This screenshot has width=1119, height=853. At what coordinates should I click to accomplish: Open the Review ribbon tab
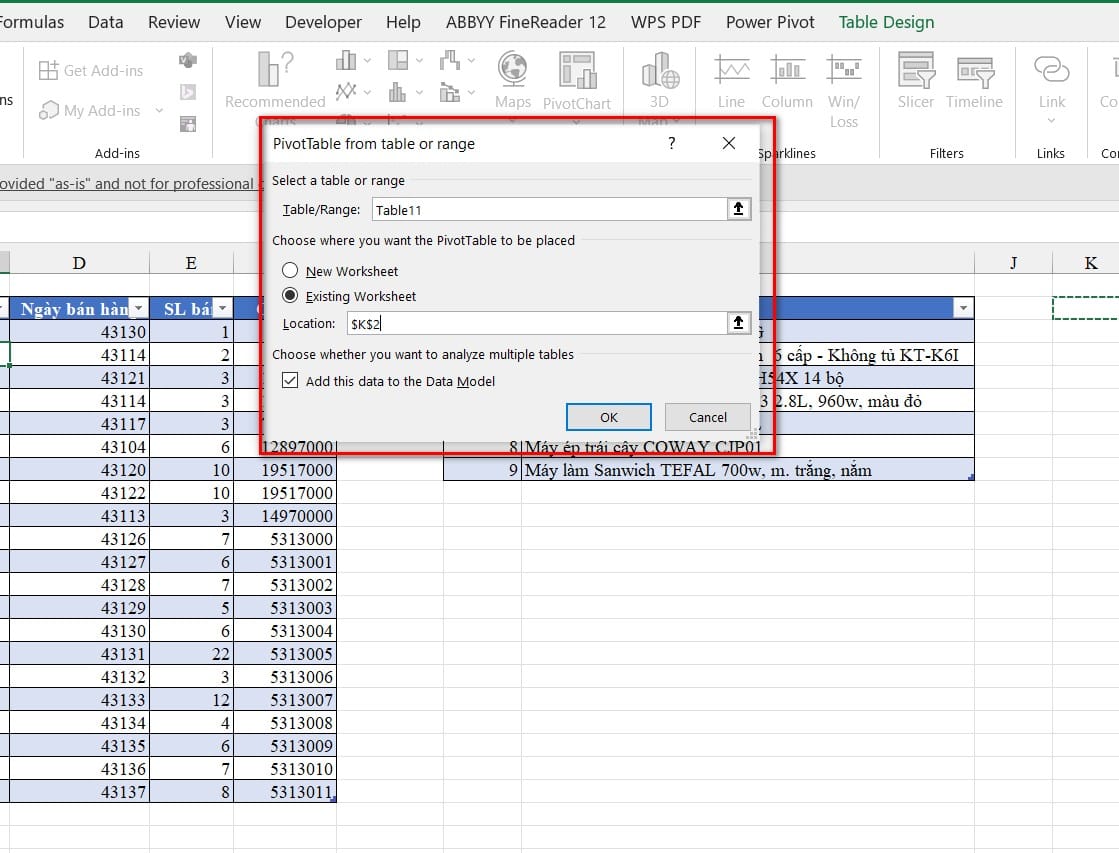[x=174, y=22]
